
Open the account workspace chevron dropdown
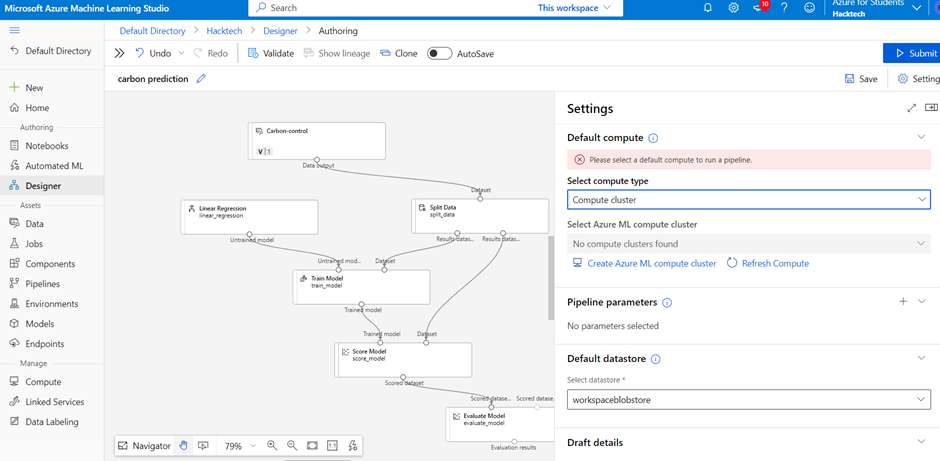[916, 8]
